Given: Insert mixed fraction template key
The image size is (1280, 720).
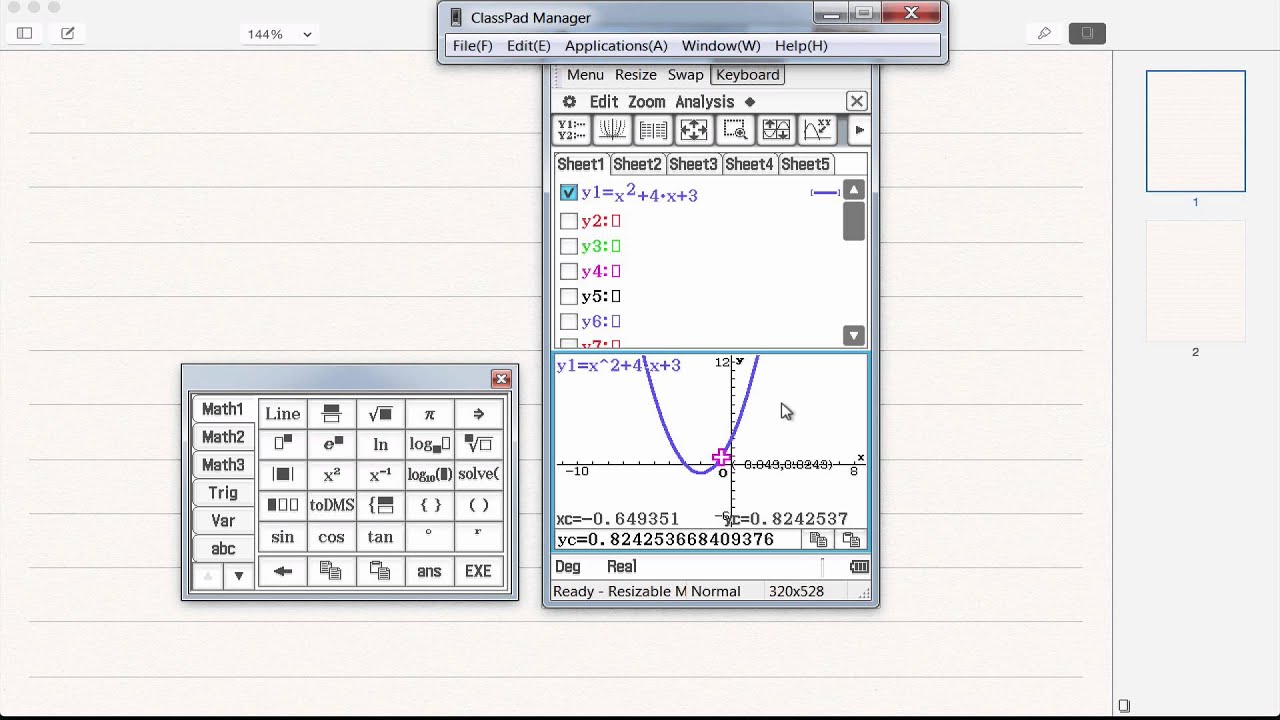Looking at the screenshot, I should coord(282,506).
